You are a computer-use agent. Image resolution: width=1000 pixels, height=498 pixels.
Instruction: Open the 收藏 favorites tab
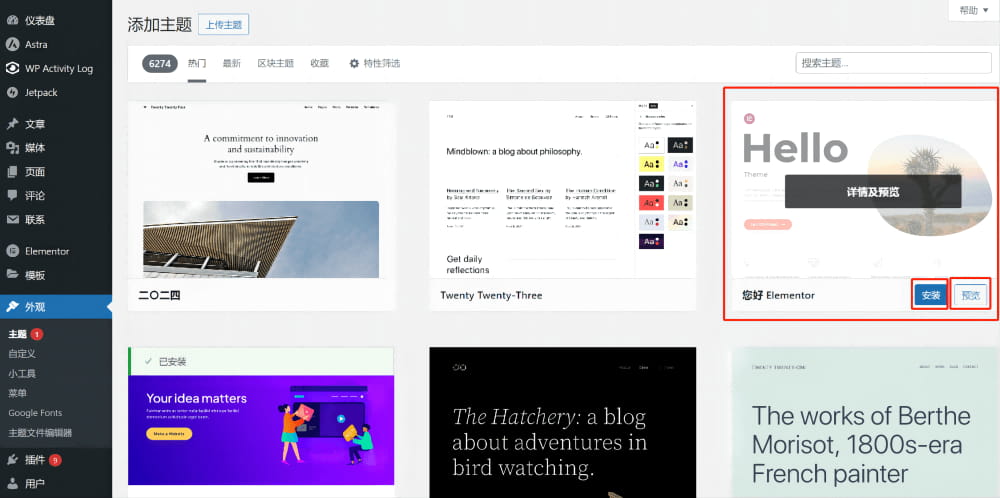click(320, 63)
